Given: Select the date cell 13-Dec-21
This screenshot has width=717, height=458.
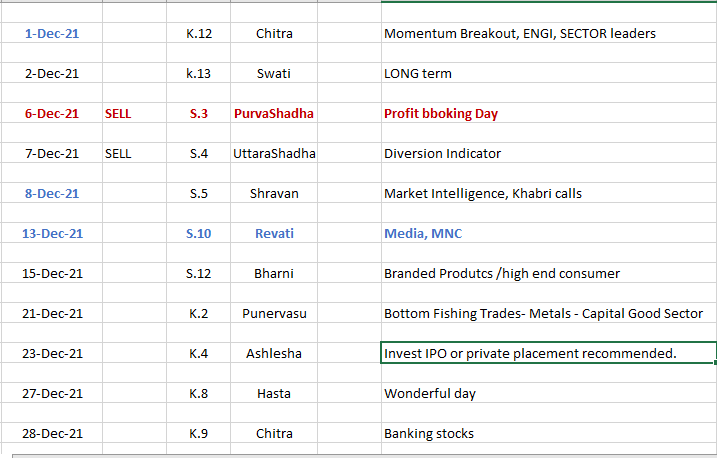Looking at the screenshot, I should (52, 234).
